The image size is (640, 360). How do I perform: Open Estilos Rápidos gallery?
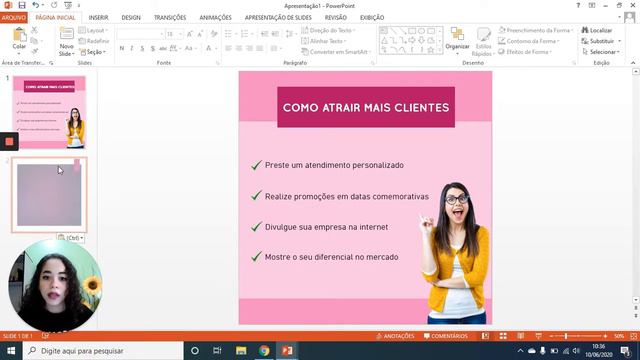(482, 42)
